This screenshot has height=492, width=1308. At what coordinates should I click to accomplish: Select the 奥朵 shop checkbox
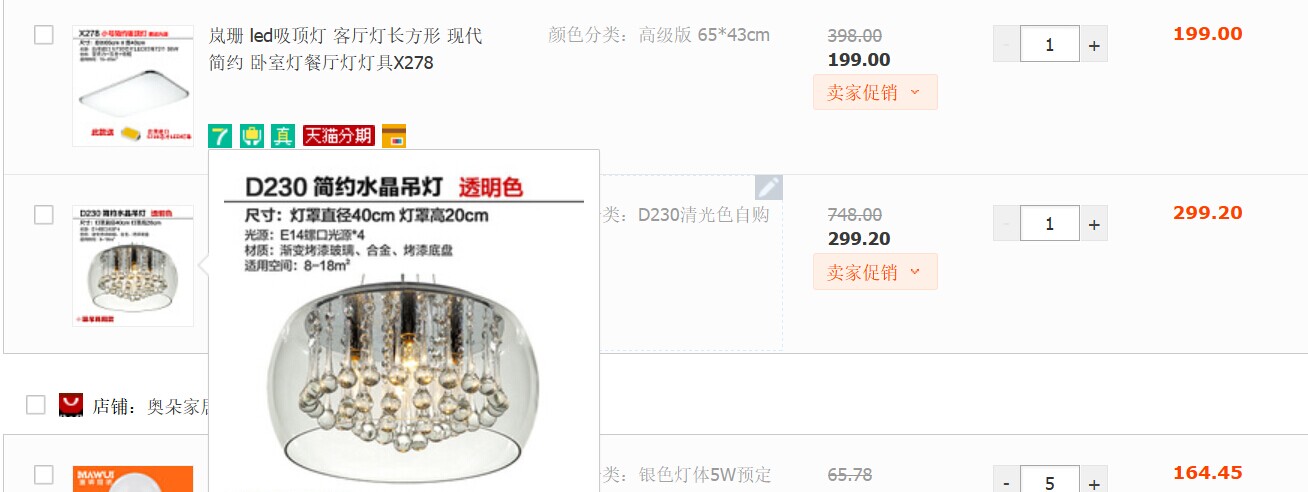[36, 405]
